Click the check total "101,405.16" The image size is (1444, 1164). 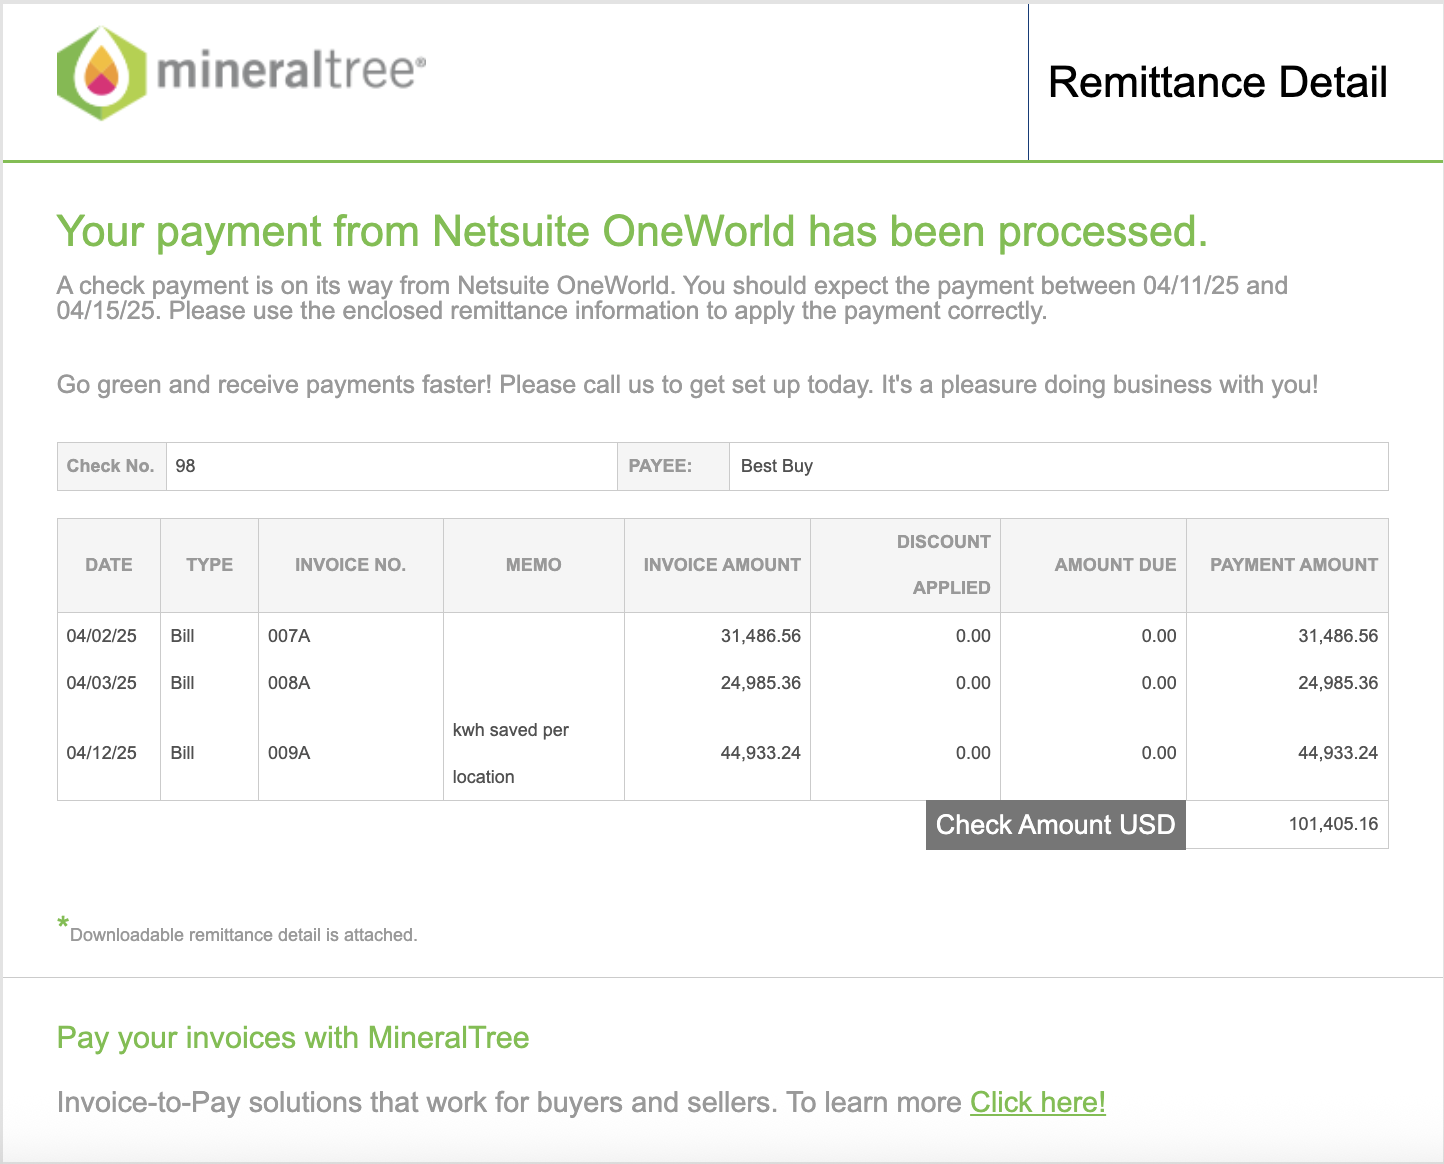[1333, 824]
